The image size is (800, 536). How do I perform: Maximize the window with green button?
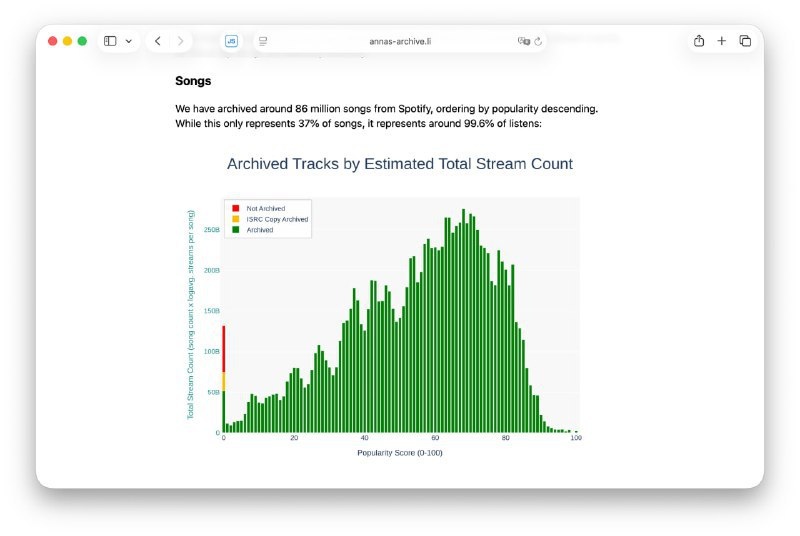(82, 41)
